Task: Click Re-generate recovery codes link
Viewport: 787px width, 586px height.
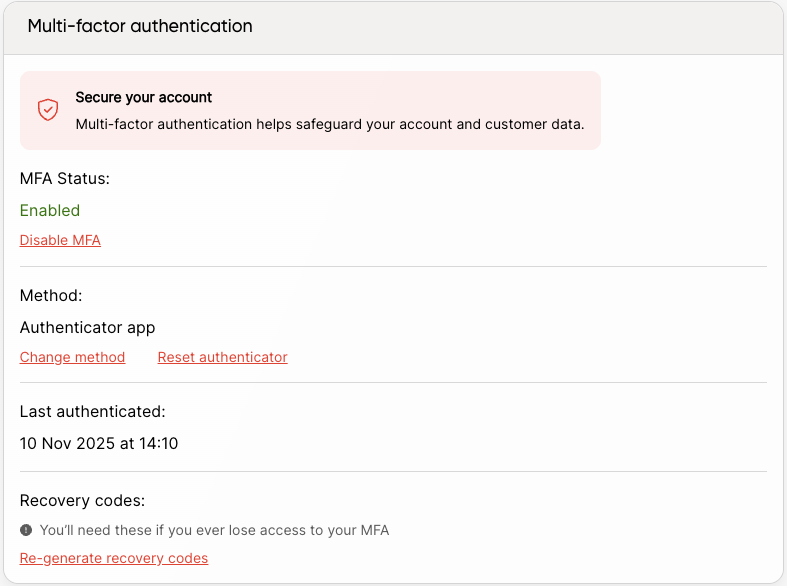Action: [x=114, y=558]
